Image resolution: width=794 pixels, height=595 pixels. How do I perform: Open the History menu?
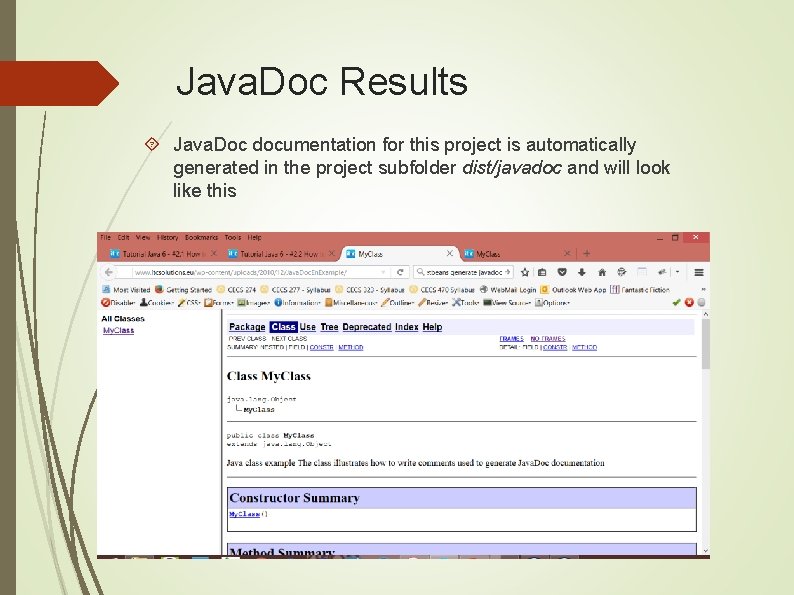168,237
